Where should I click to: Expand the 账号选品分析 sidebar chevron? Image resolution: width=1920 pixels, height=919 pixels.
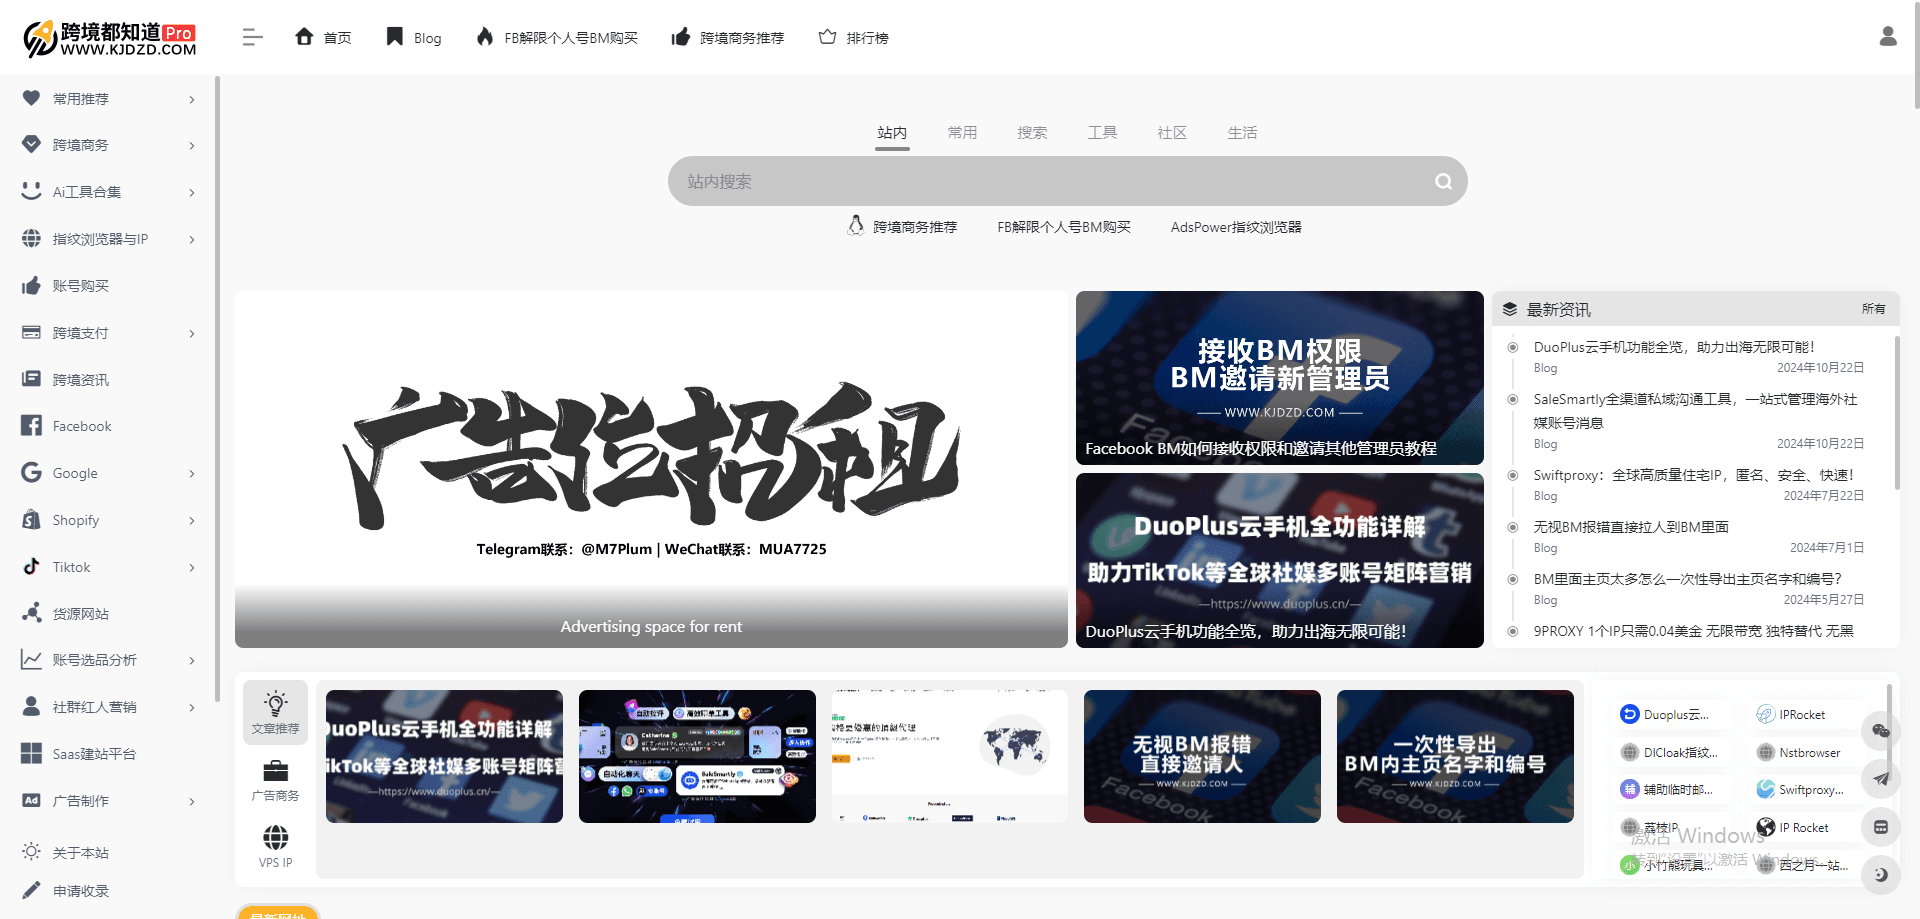pyautogui.click(x=192, y=661)
